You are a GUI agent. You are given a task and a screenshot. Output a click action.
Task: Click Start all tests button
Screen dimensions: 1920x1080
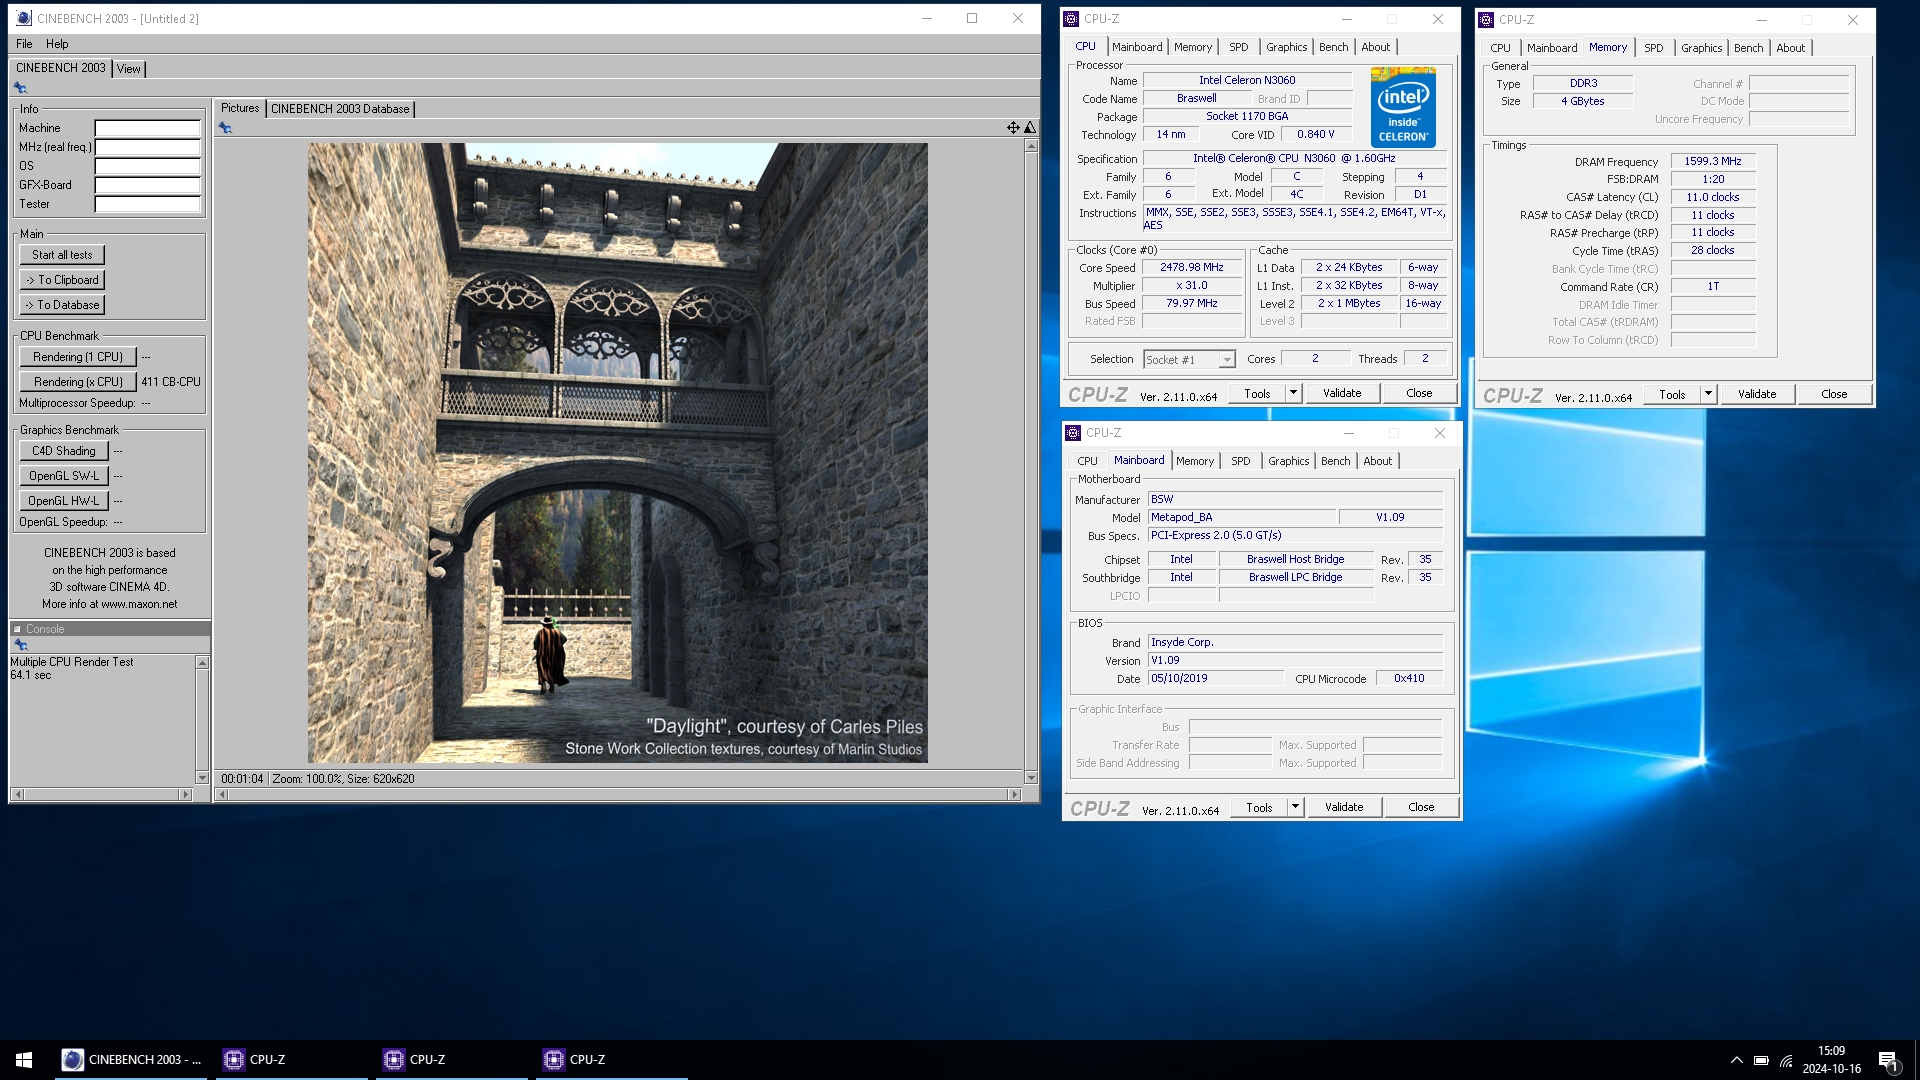[x=62, y=255]
